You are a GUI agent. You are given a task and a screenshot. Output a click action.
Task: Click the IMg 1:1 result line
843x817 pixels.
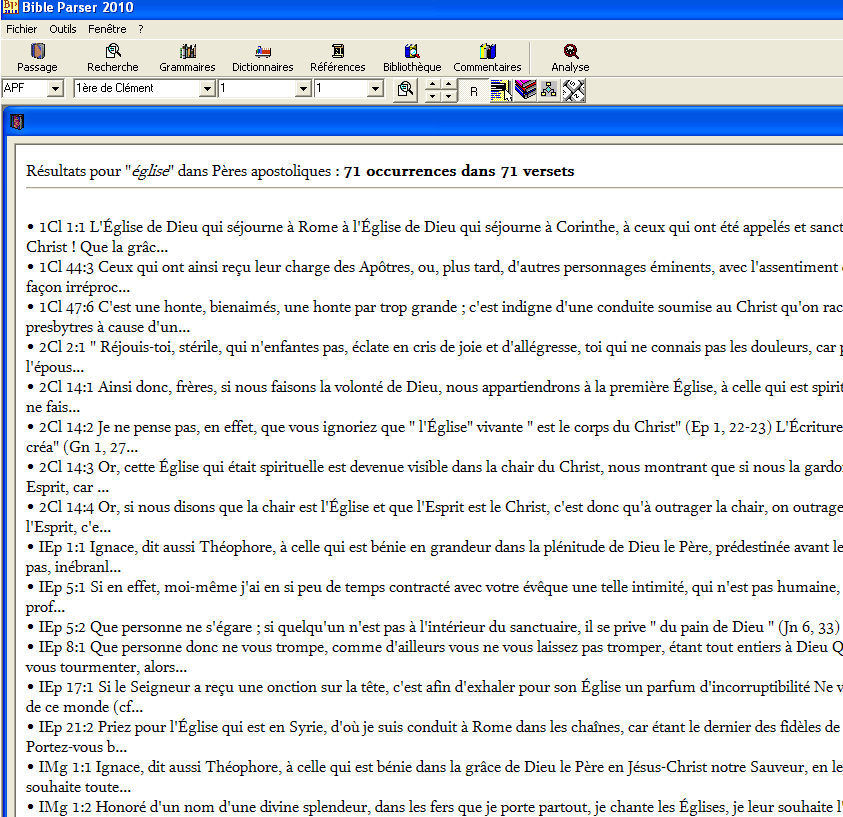[x=434, y=777]
